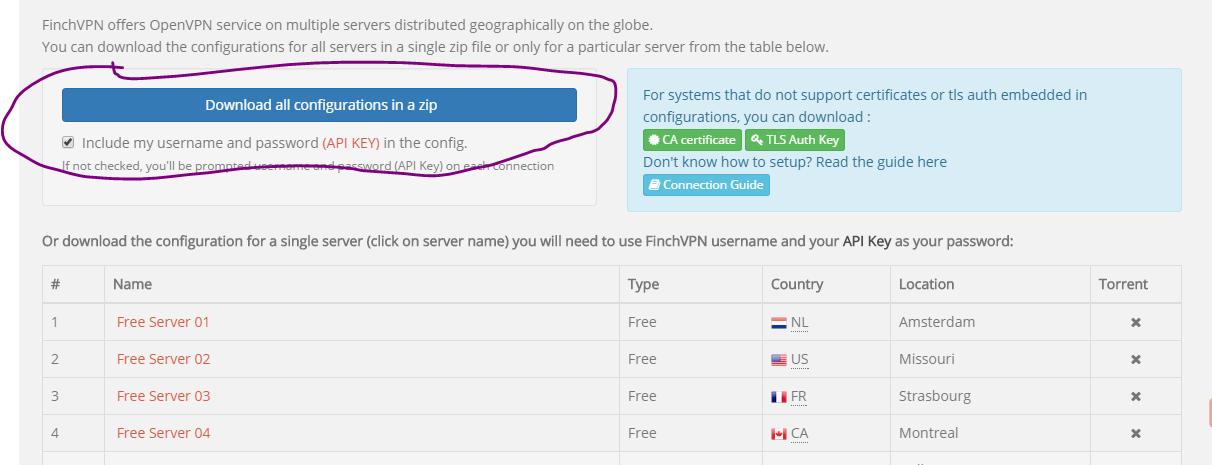1212x465 pixels.
Task: Toggle Include my username and password checkbox
Action: [68, 142]
